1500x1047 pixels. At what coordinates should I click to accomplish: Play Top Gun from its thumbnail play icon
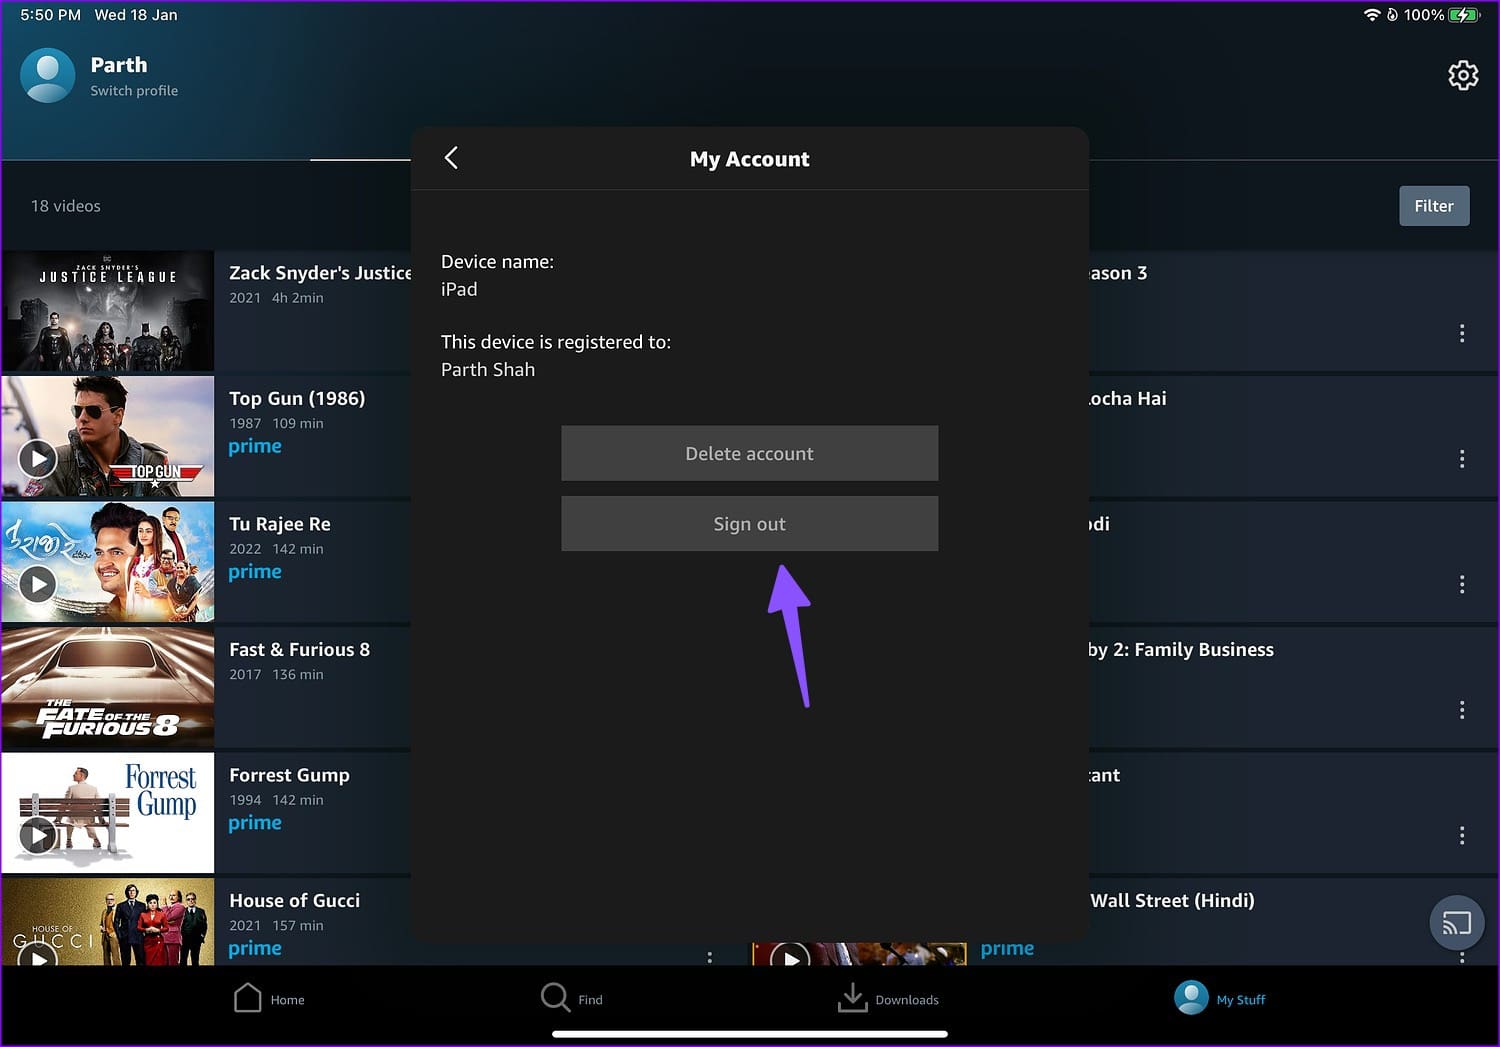[x=37, y=459]
